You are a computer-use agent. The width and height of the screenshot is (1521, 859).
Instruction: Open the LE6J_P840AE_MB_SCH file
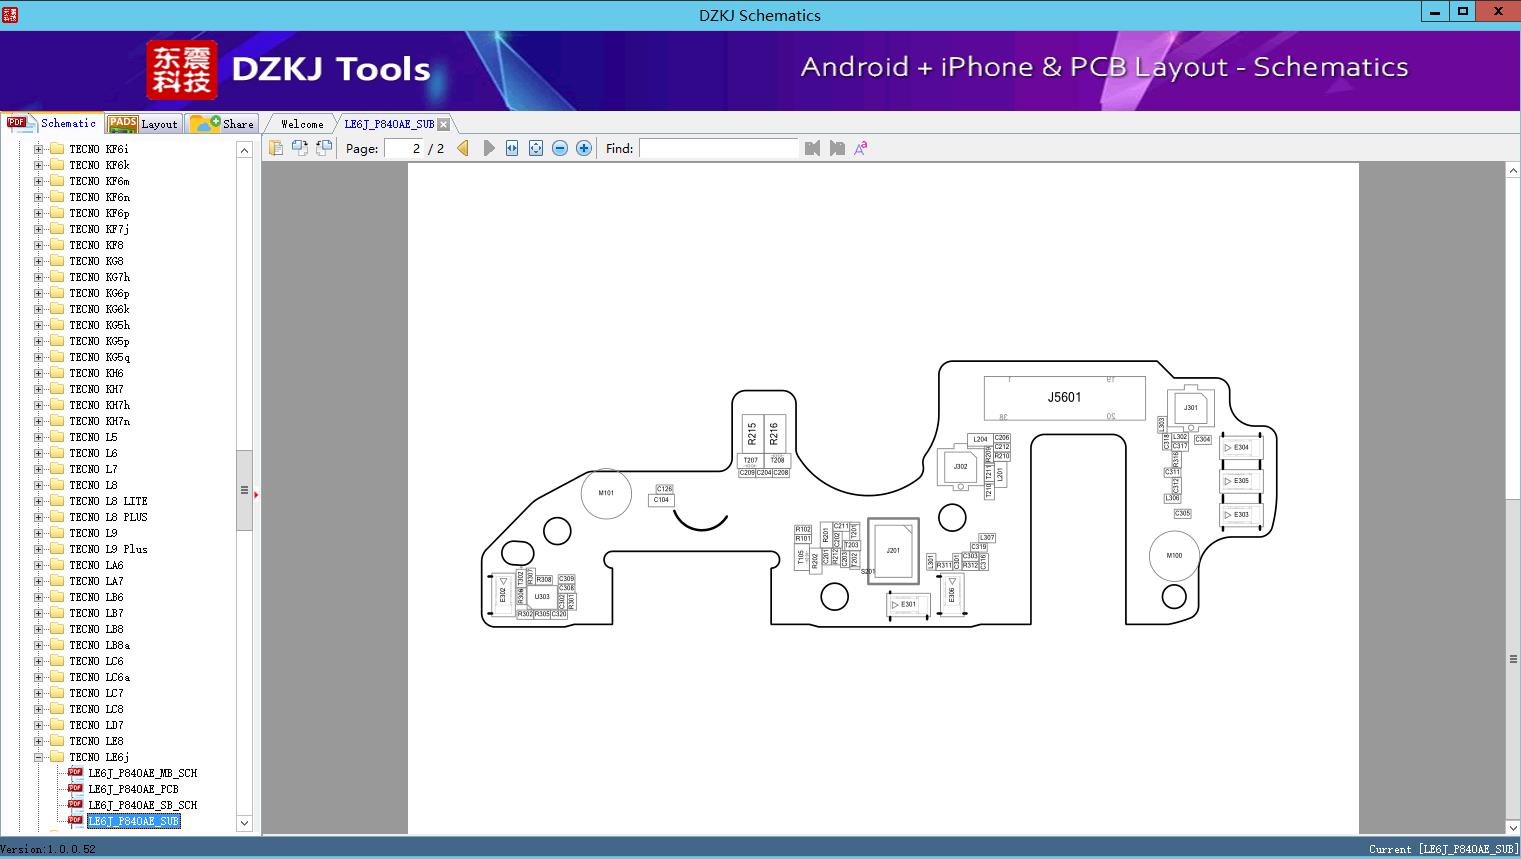click(142, 773)
